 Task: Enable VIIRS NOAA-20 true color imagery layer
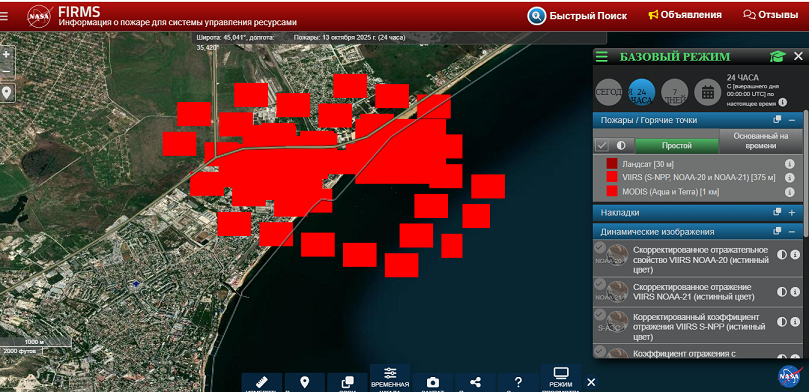600,247
